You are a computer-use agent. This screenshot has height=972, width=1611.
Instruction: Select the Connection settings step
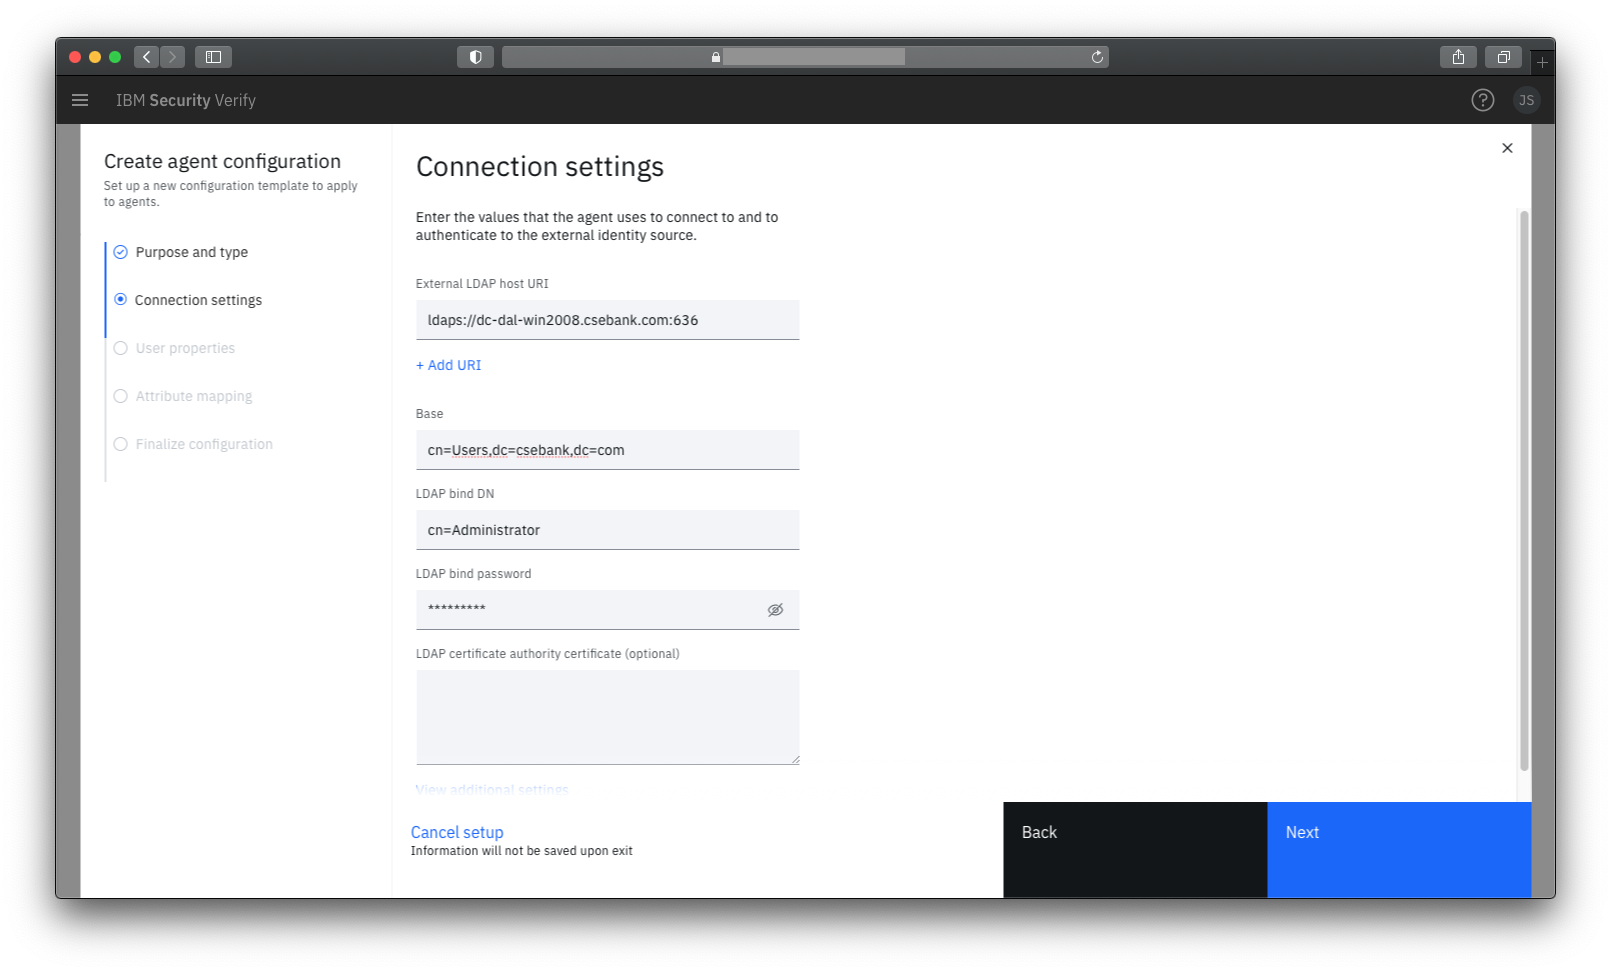188,300
